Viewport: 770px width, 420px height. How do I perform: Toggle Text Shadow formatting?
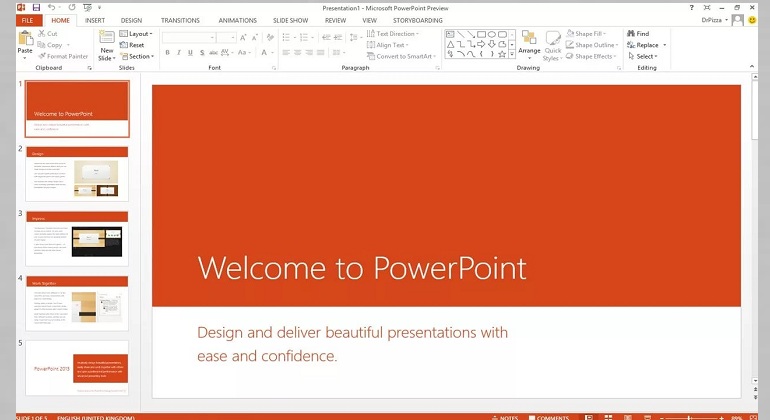click(202, 52)
